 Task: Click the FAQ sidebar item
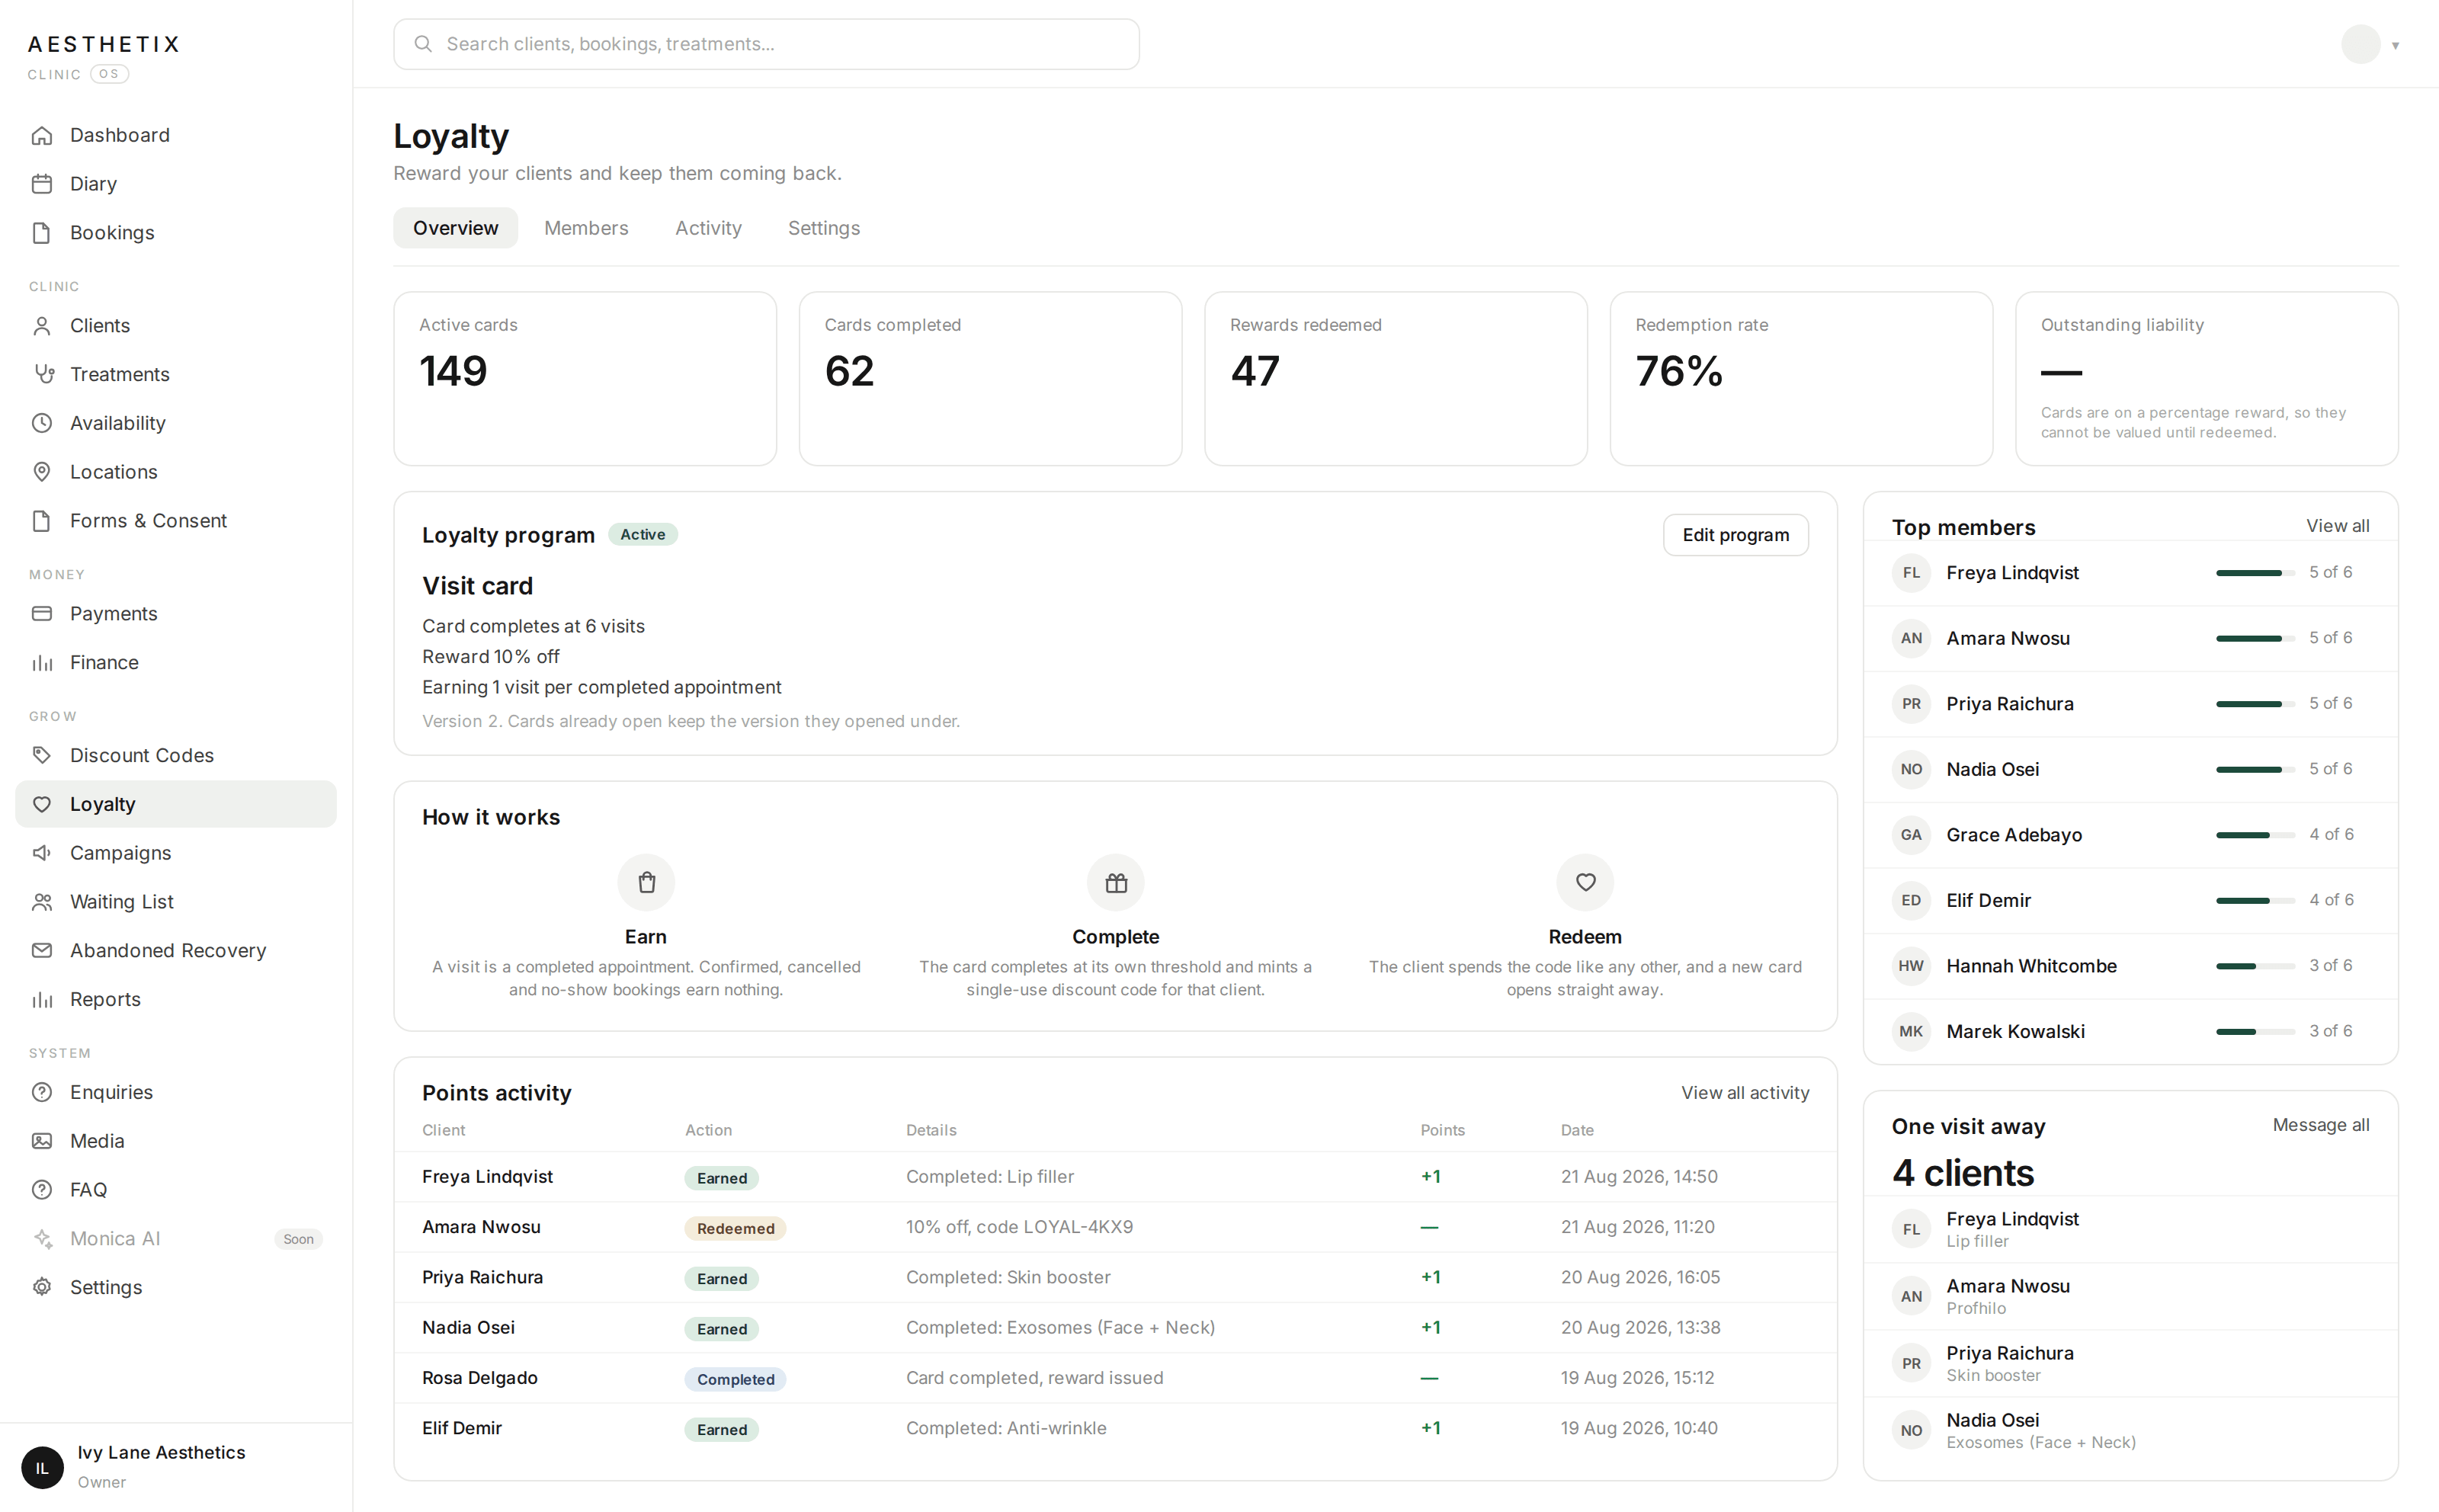click(x=176, y=1190)
